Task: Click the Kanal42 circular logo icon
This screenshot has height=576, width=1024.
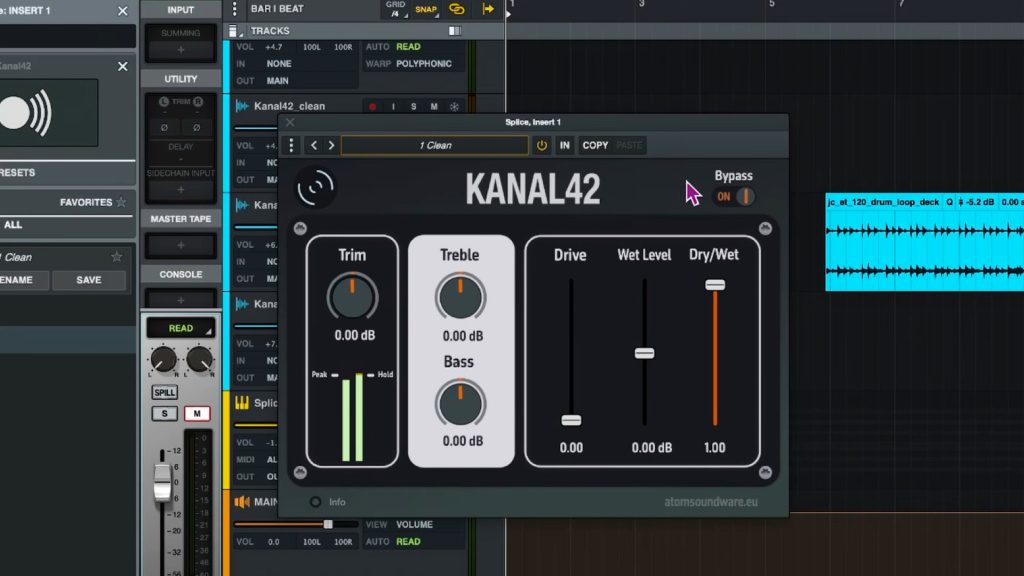Action: [315, 187]
